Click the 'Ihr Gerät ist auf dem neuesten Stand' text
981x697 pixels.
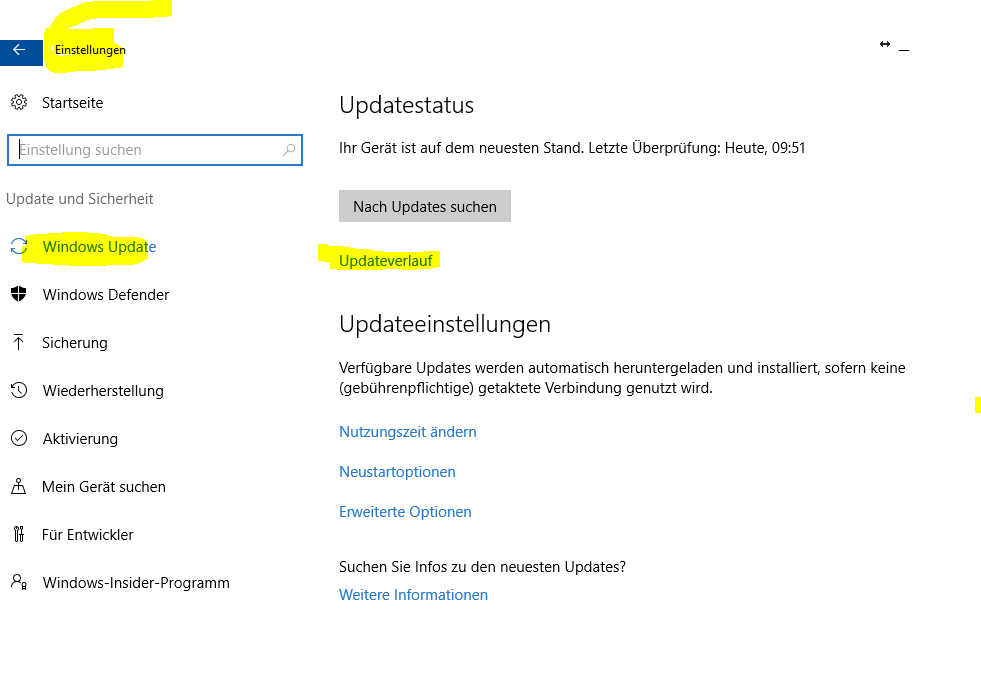click(x=461, y=148)
